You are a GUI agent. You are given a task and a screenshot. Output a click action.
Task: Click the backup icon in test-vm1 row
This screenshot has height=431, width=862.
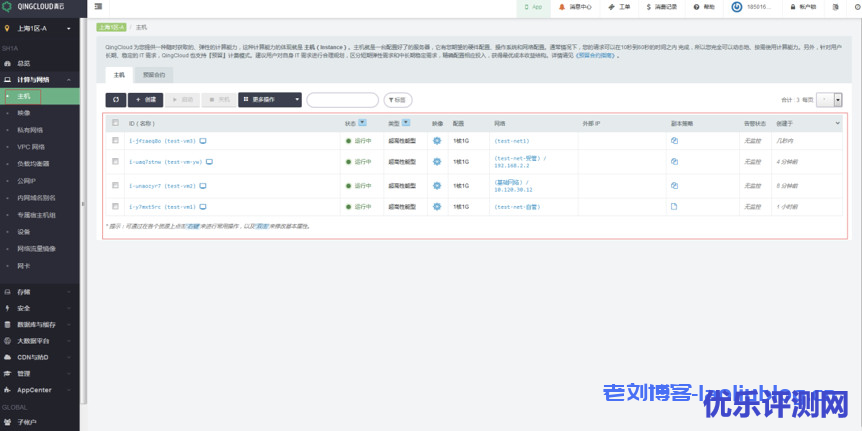point(674,207)
